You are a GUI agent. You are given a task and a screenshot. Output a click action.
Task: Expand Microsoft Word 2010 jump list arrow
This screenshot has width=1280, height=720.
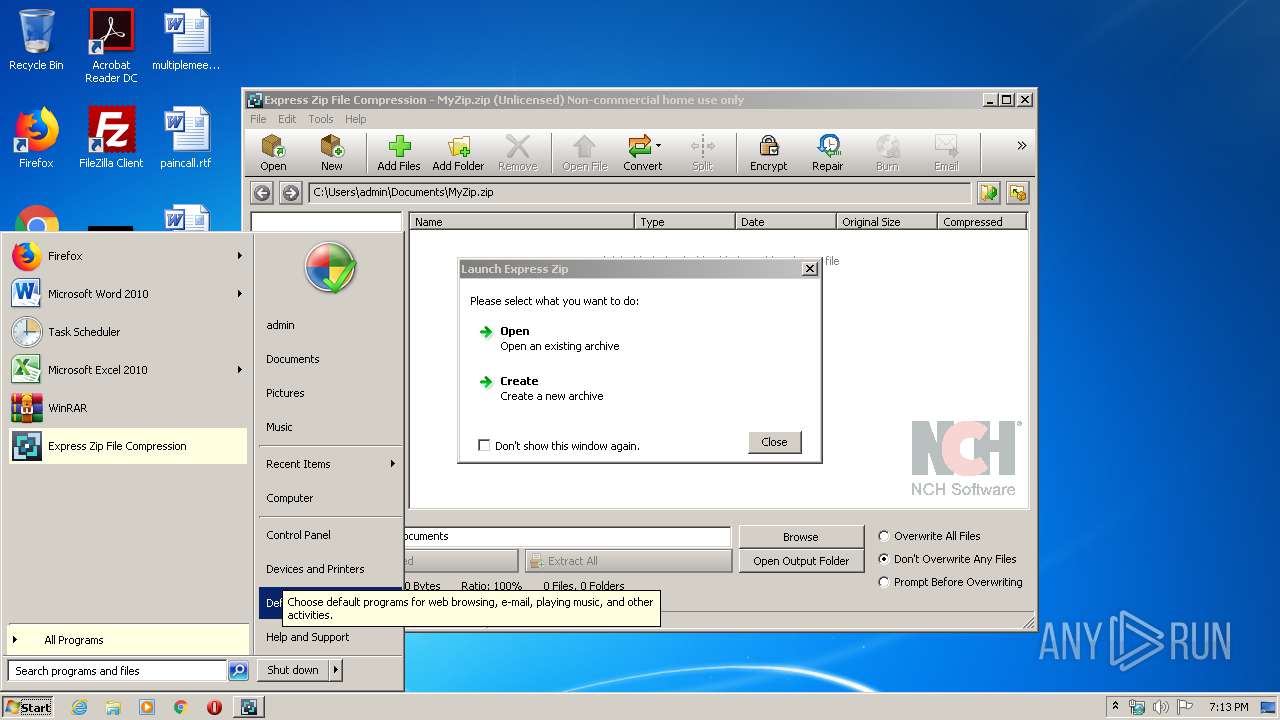click(x=240, y=294)
